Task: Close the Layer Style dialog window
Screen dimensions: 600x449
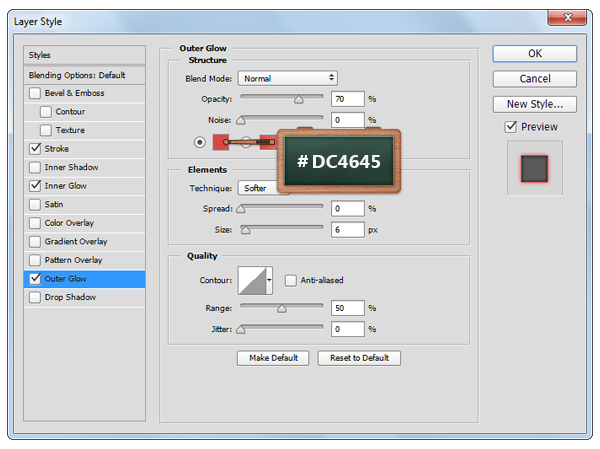Action: 568,18
